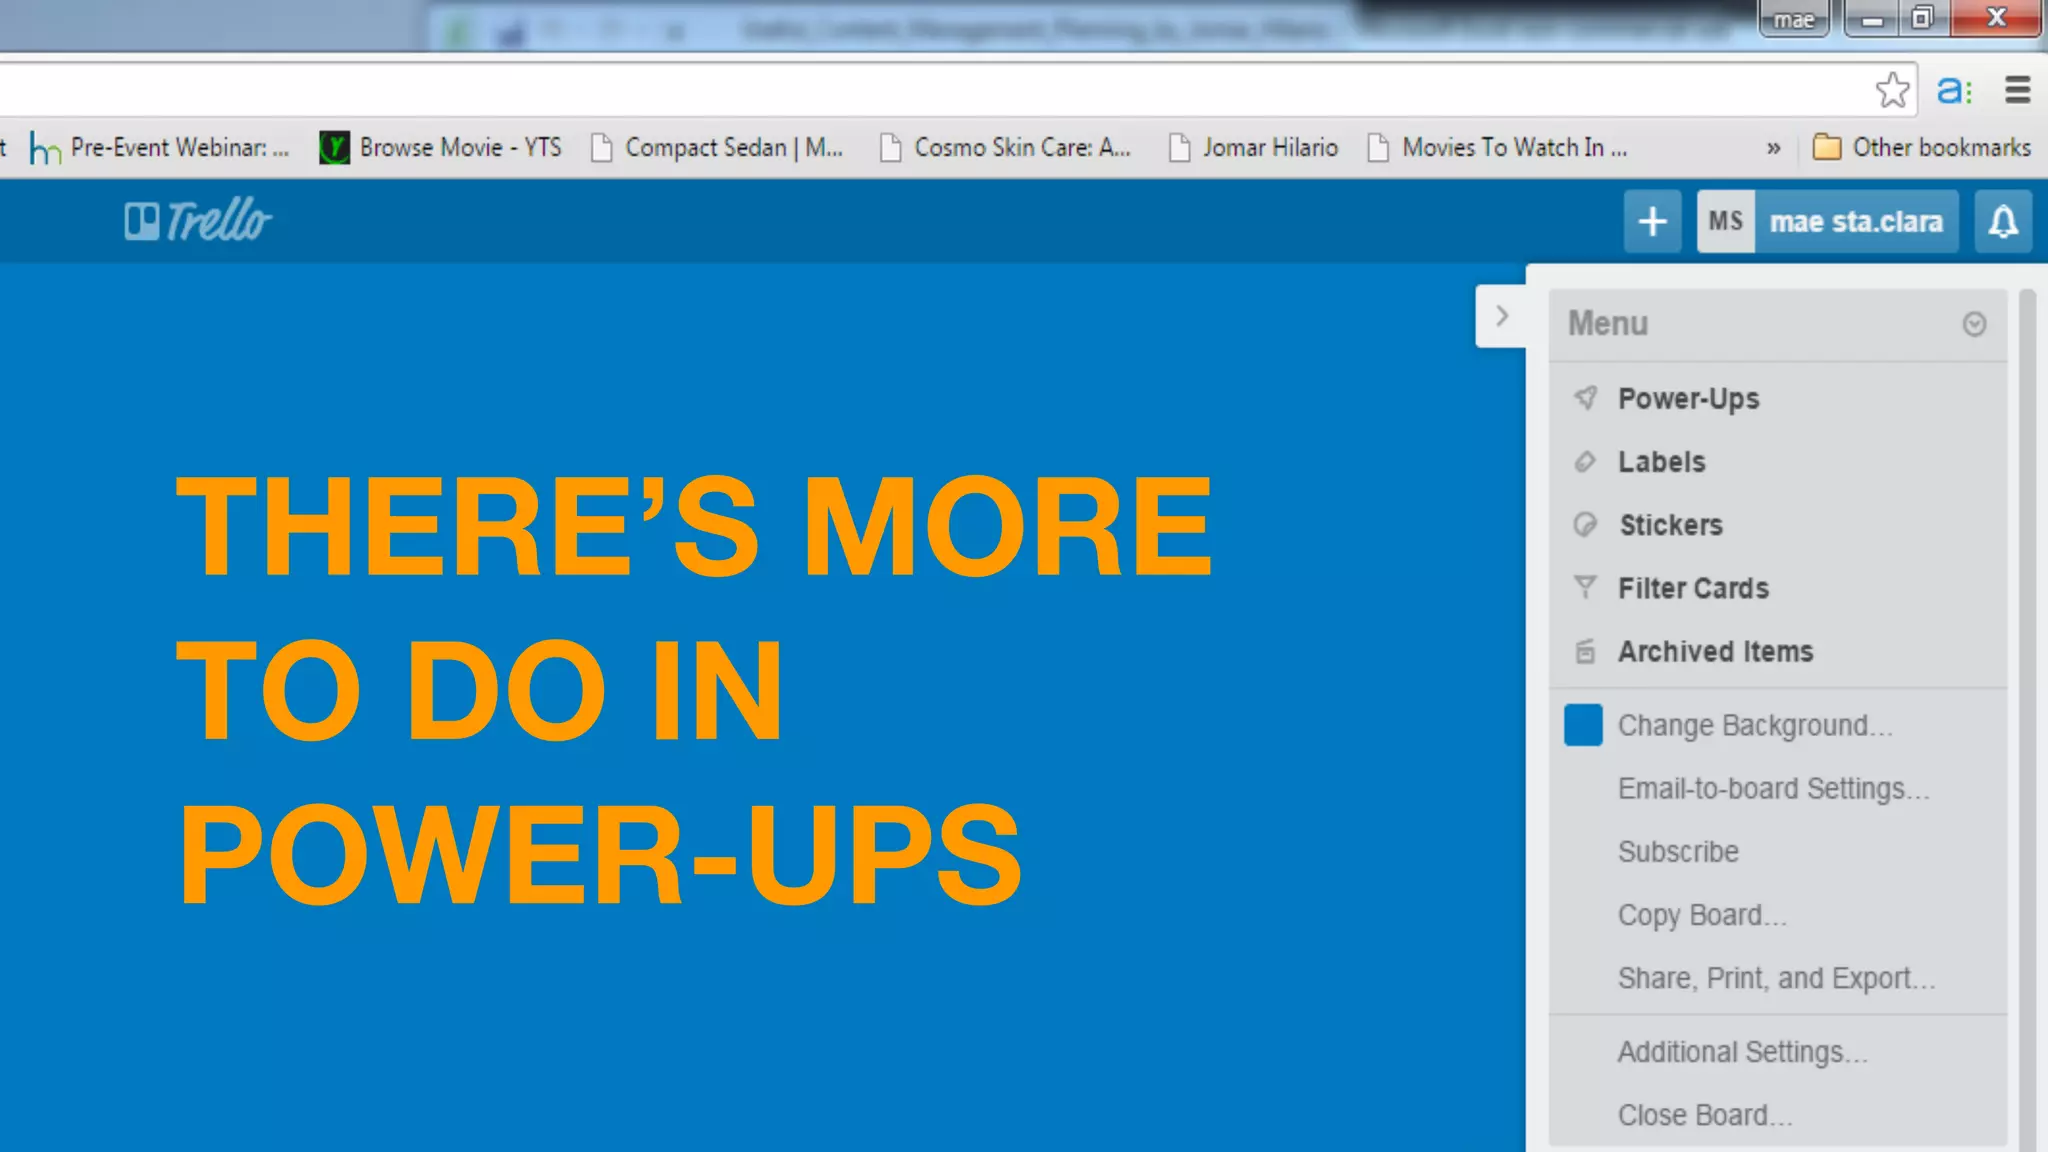This screenshot has width=2048, height=1152.
Task: Click the blue 'a:' extension icon
Action: tap(1955, 91)
